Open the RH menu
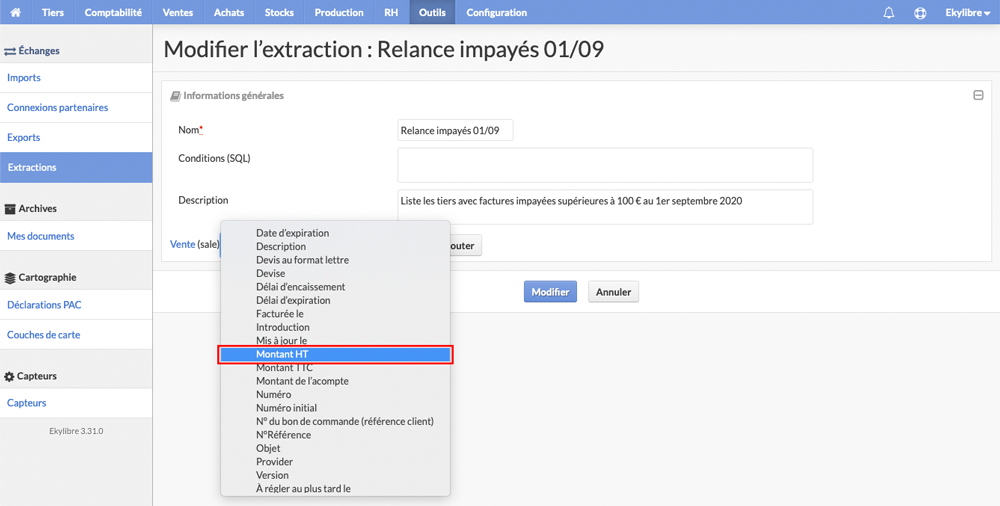This screenshot has width=1000, height=506. [x=391, y=12]
